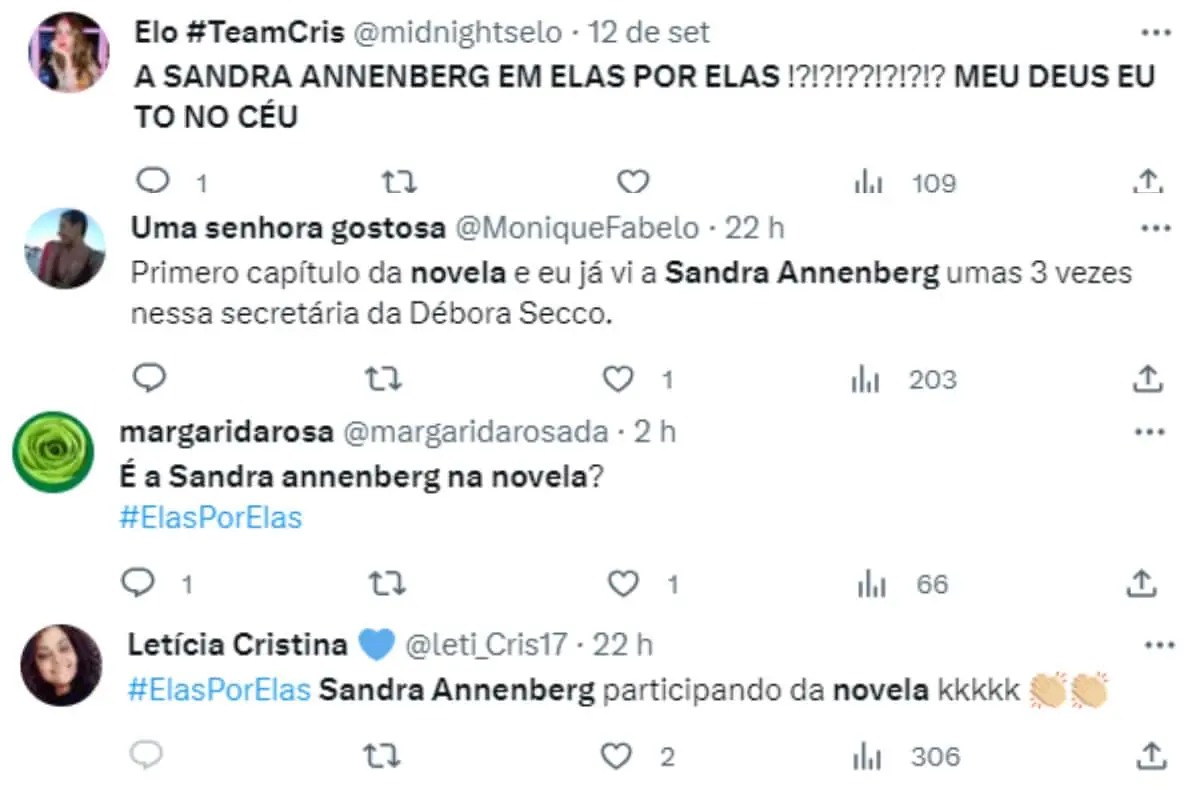The width and height of the screenshot is (1200, 800).
Task: Open more options for Elo #TeamCris tweet
Action: click(1156, 31)
